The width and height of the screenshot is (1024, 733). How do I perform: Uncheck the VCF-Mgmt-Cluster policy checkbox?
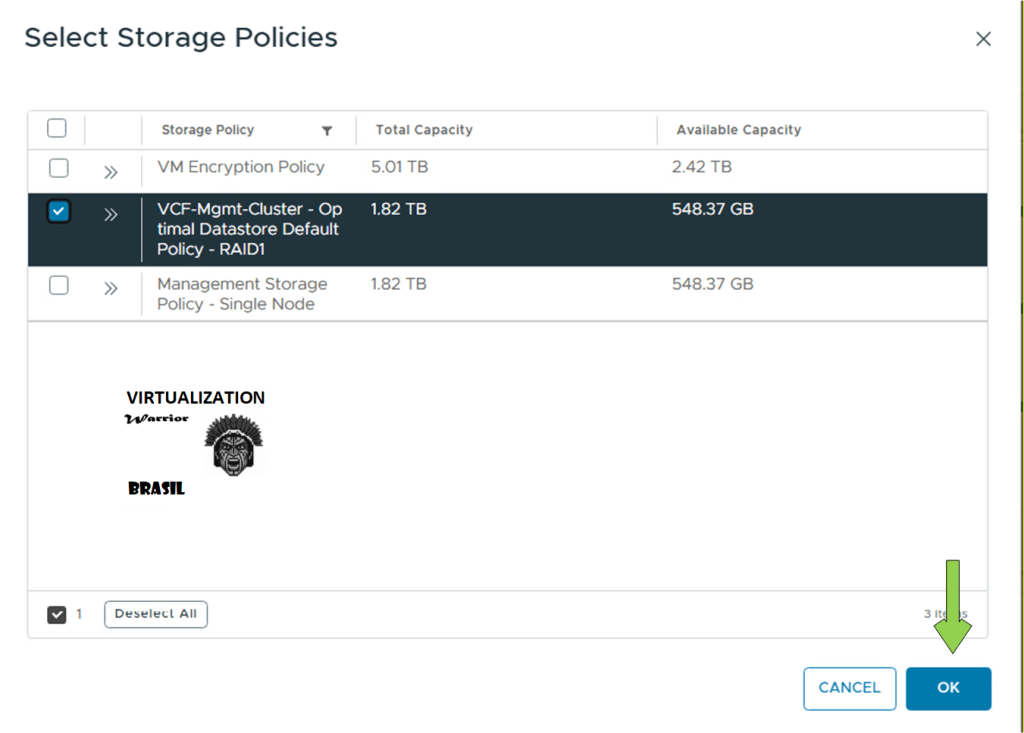[59, 211]
